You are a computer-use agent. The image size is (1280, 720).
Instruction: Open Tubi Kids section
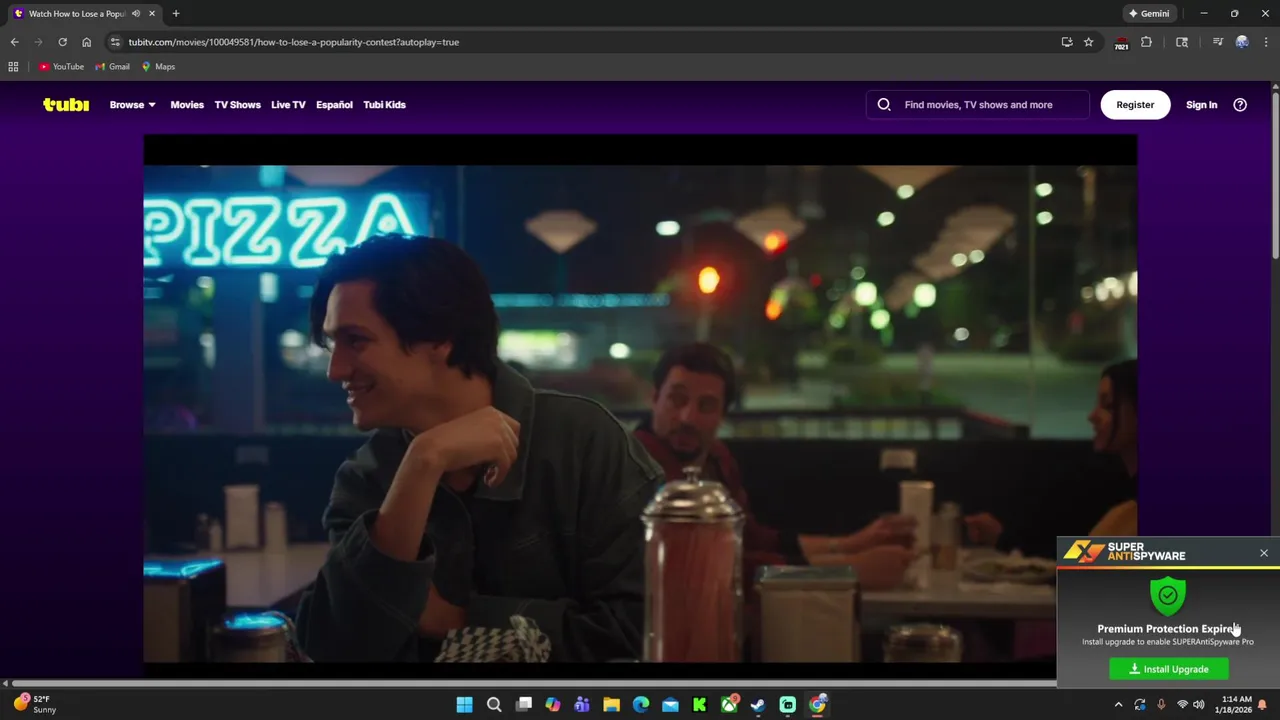coord(384,104)
